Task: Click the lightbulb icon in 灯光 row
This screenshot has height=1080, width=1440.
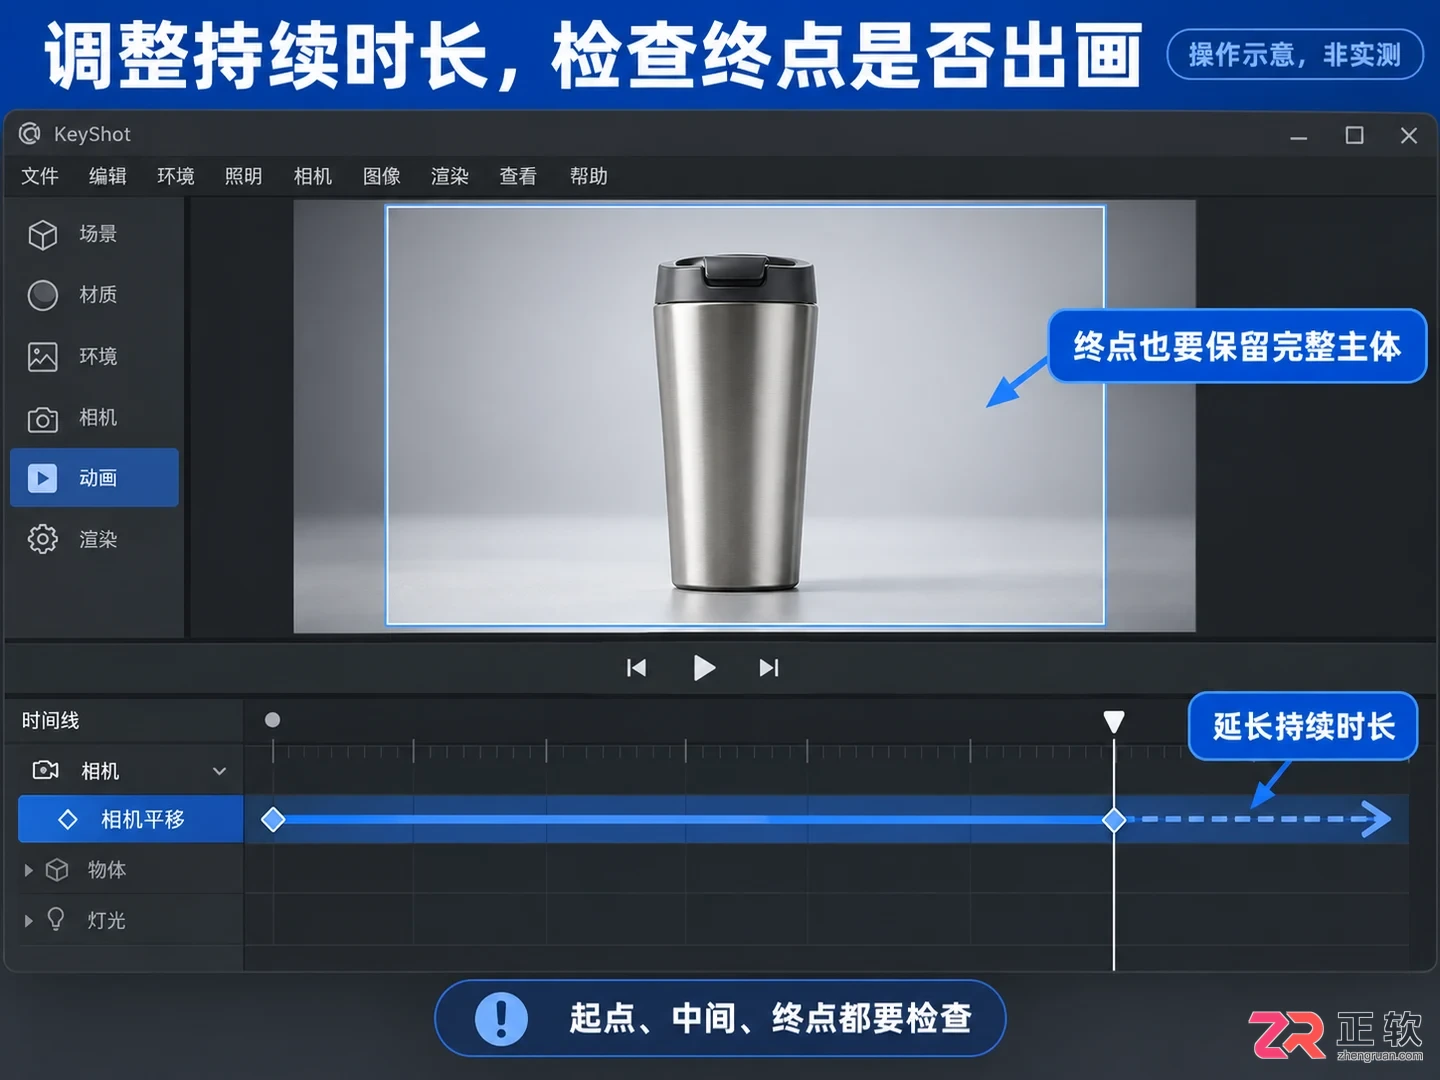Action: click(x=56, y=920)
